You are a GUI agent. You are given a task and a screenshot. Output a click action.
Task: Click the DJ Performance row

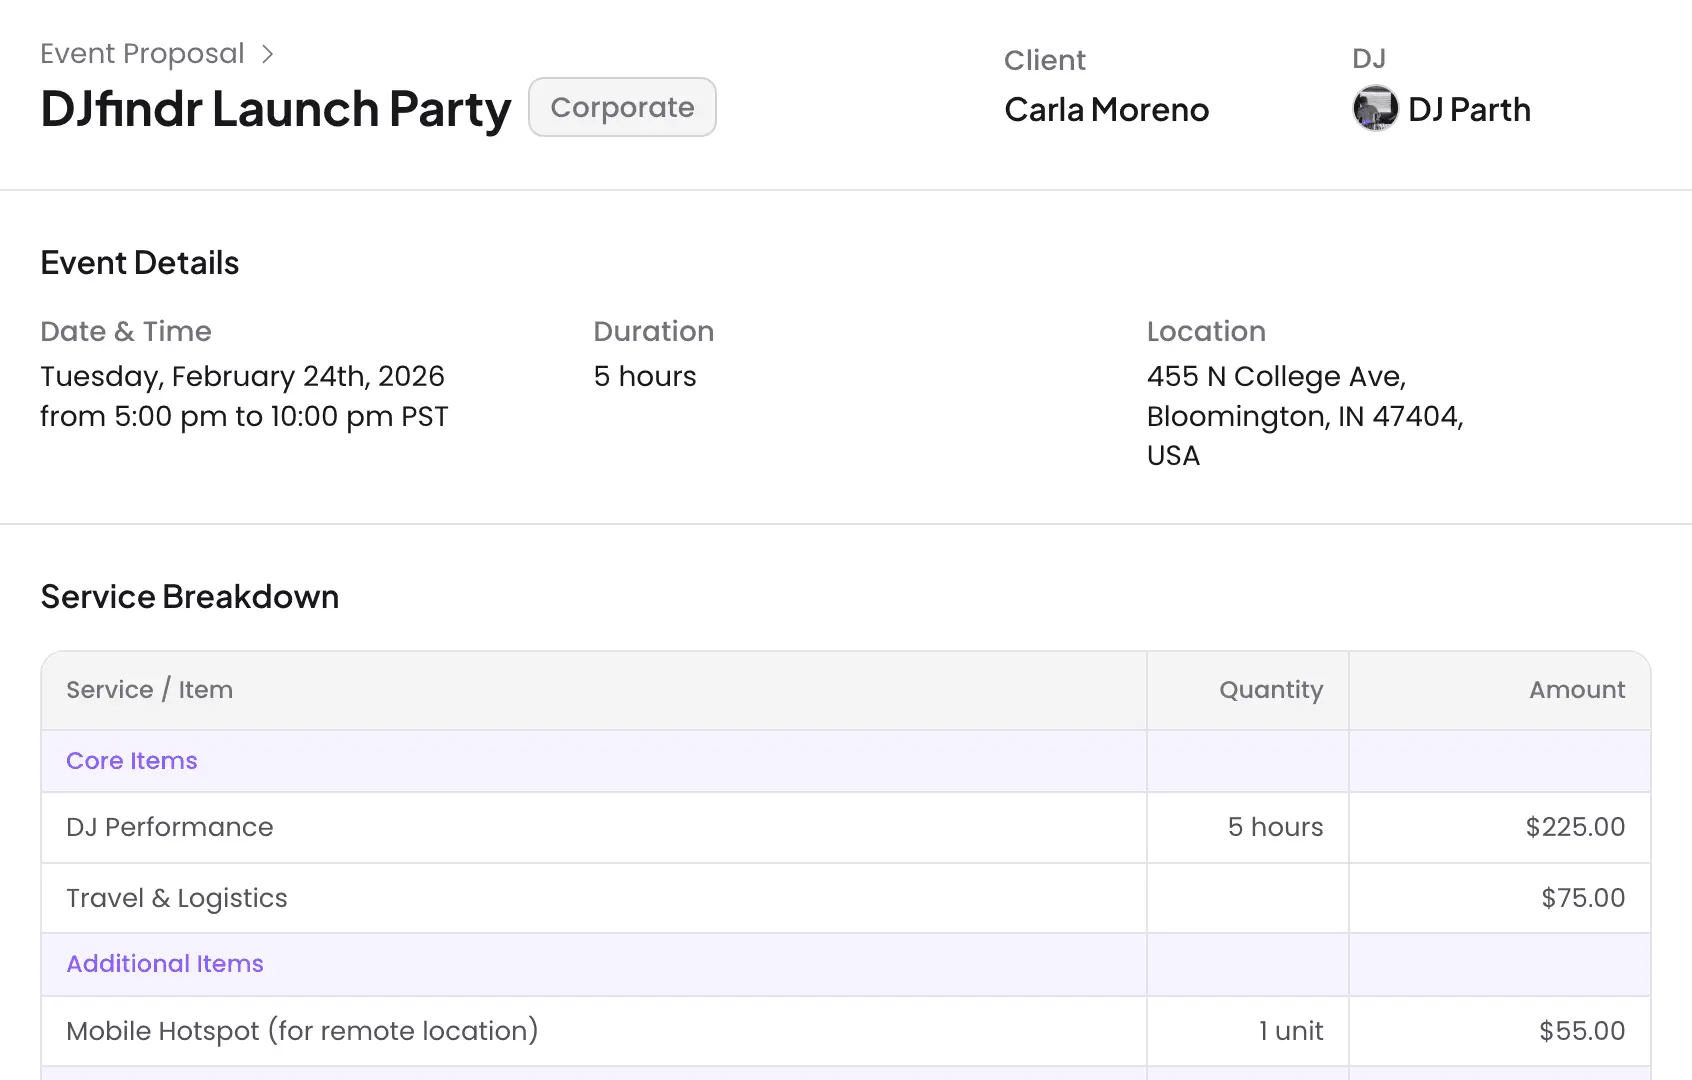pos(846,827)
